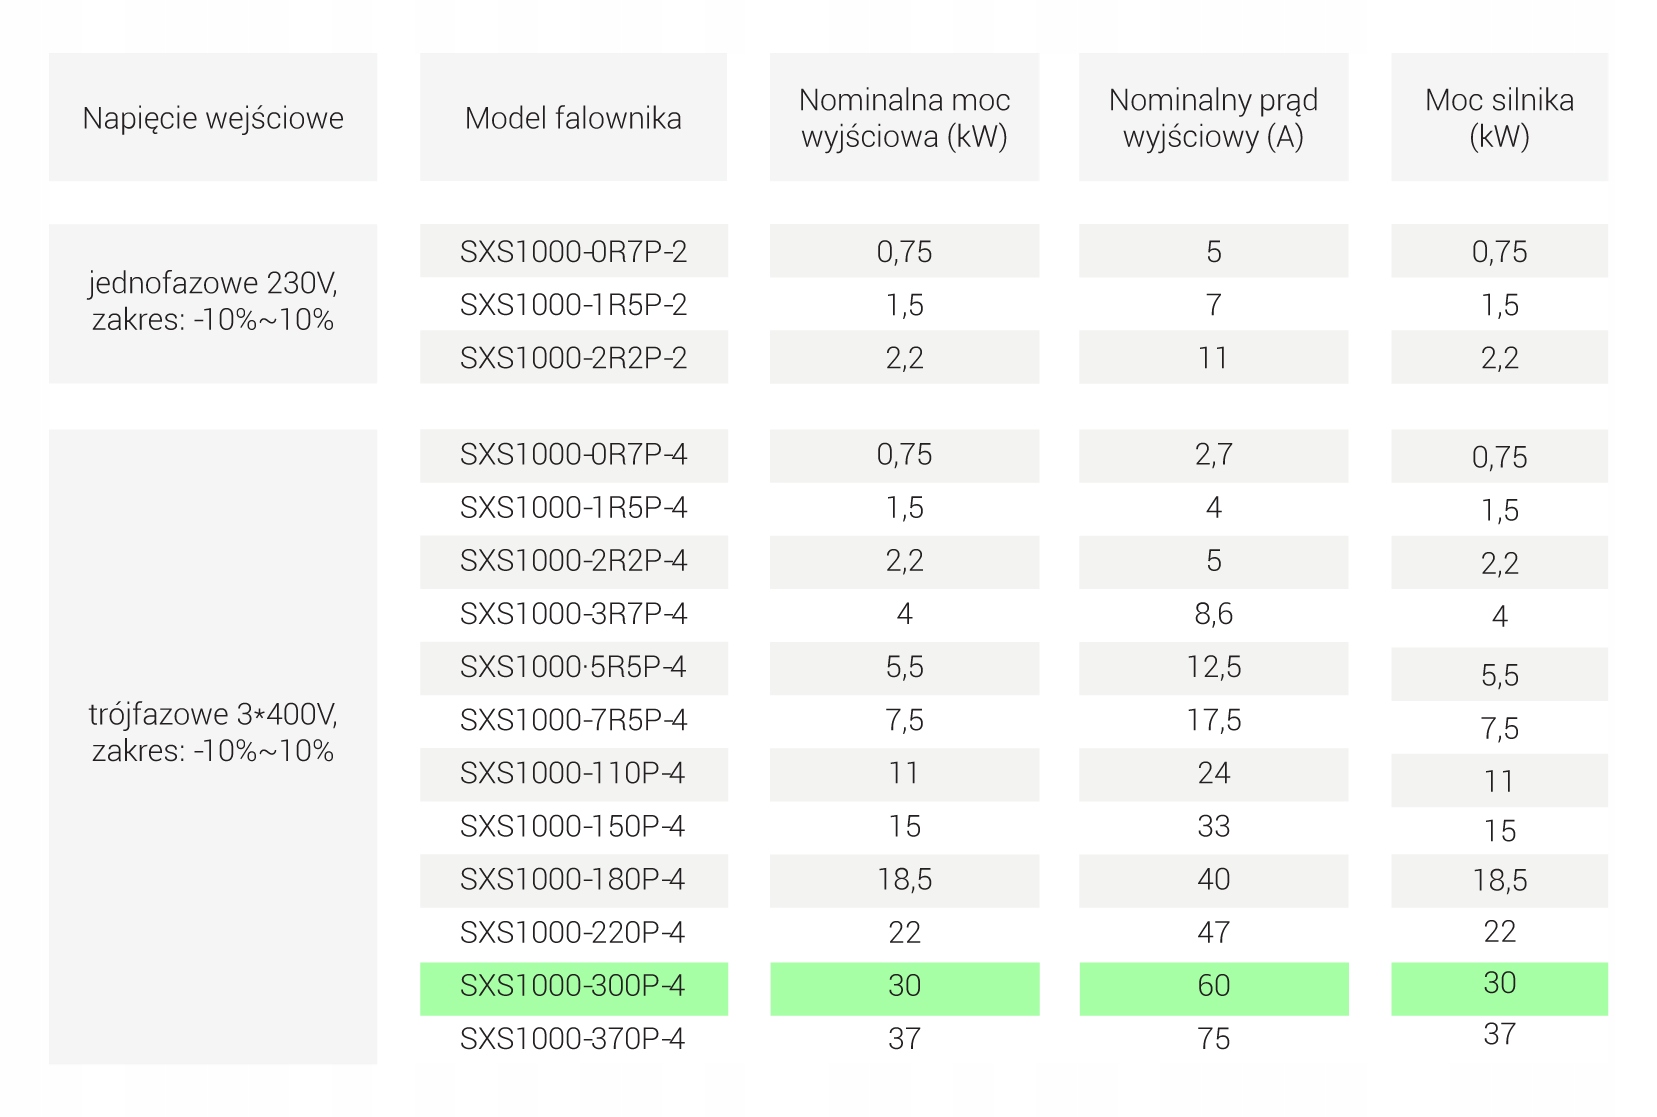Click the output current value 12,5
1657x1117 pixels.
(x=1213, y=667)
